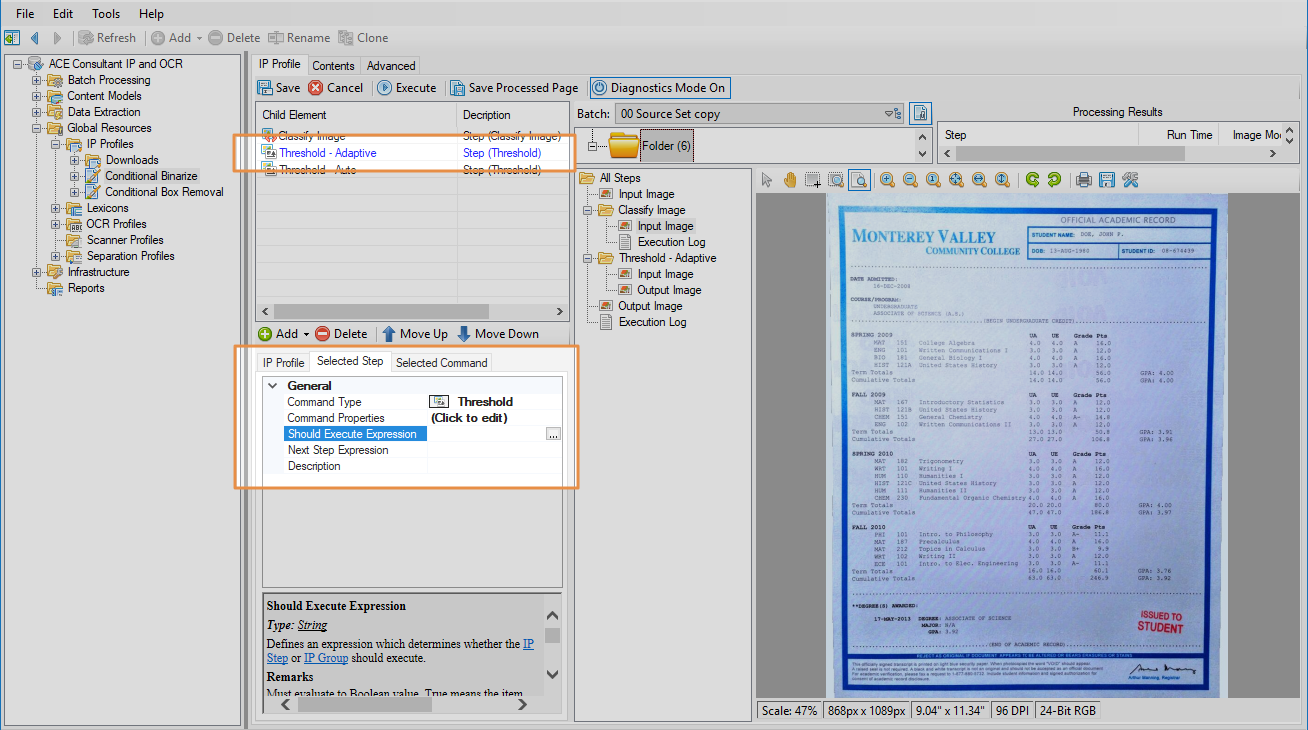
Task: Toggle Diagnostics Mode On button
Action: click(659, 88)
